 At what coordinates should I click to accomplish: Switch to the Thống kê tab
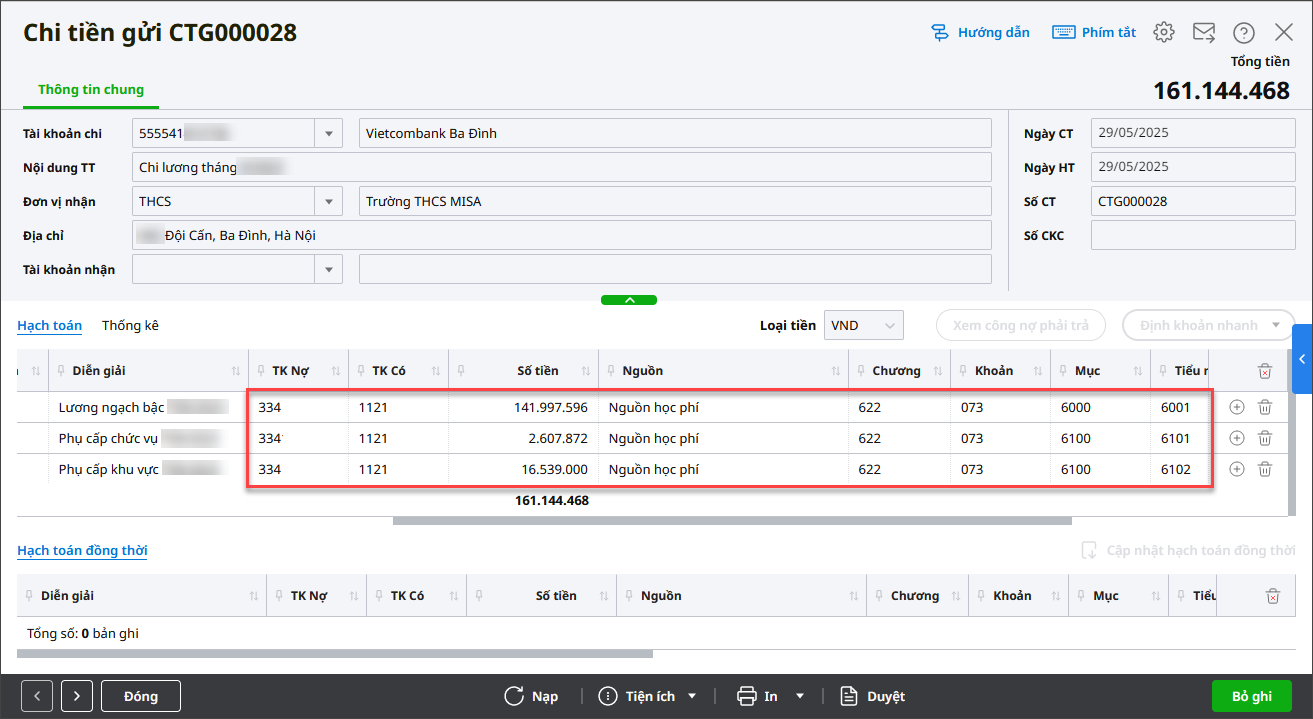point(130,325)
